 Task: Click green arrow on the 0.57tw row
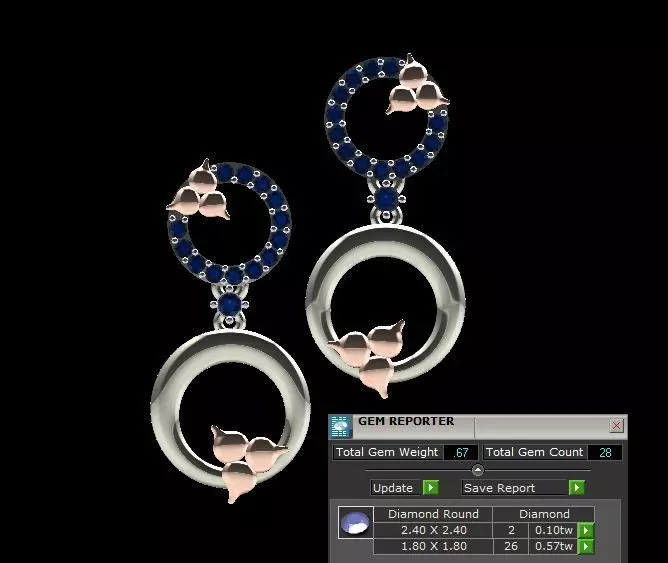point(586,546)
